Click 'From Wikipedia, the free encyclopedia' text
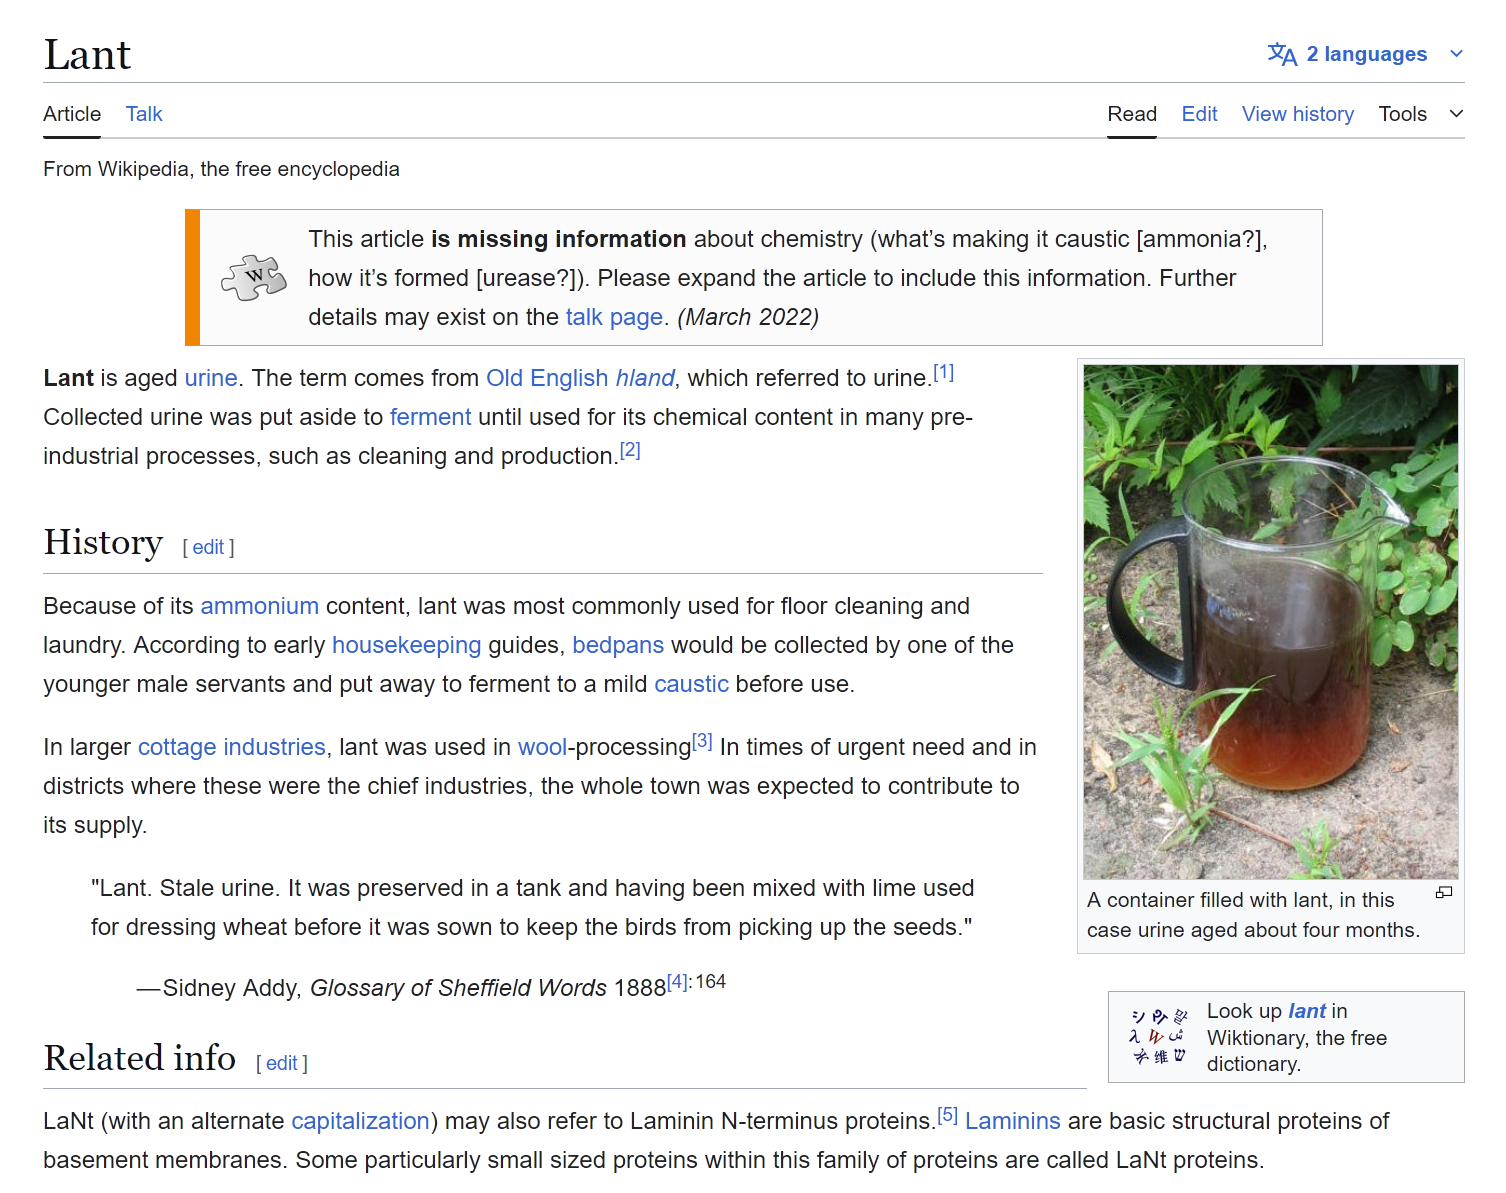 pyautogui.click(x=221, y=169)
